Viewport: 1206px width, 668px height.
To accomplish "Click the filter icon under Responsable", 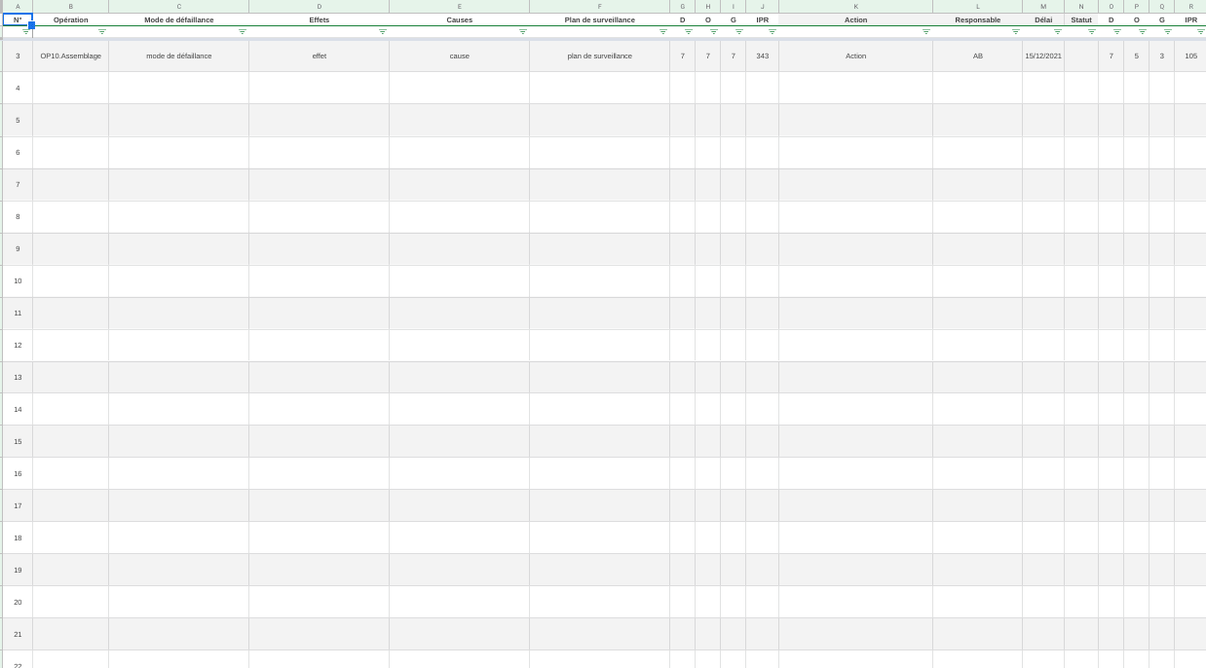I will (1015, 31).
